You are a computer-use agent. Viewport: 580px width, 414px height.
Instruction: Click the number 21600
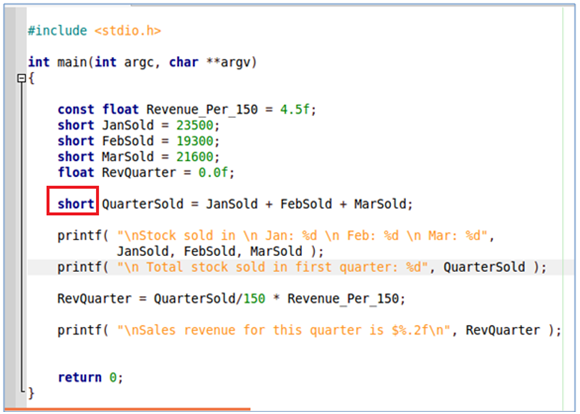[195, 157]
